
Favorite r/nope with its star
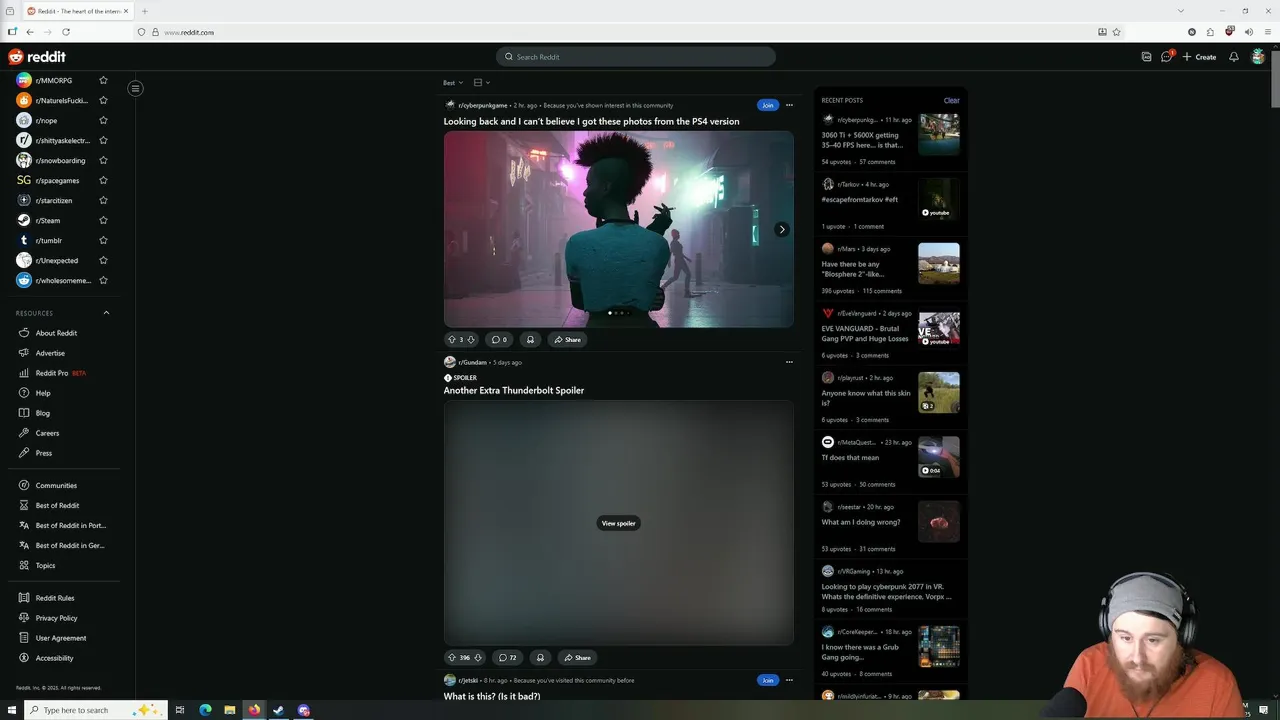click(x=103, y=120)
